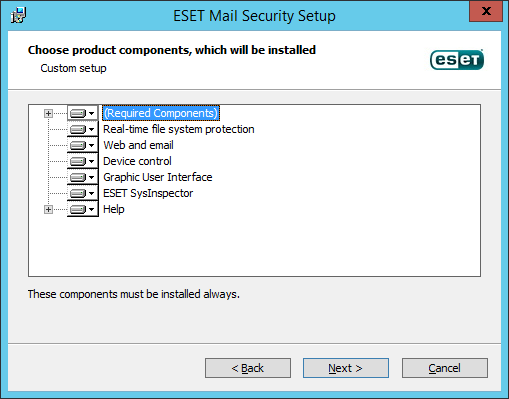Go to the next setup step
This screenshot has height=399, width=509.
(x=346, y=368)
